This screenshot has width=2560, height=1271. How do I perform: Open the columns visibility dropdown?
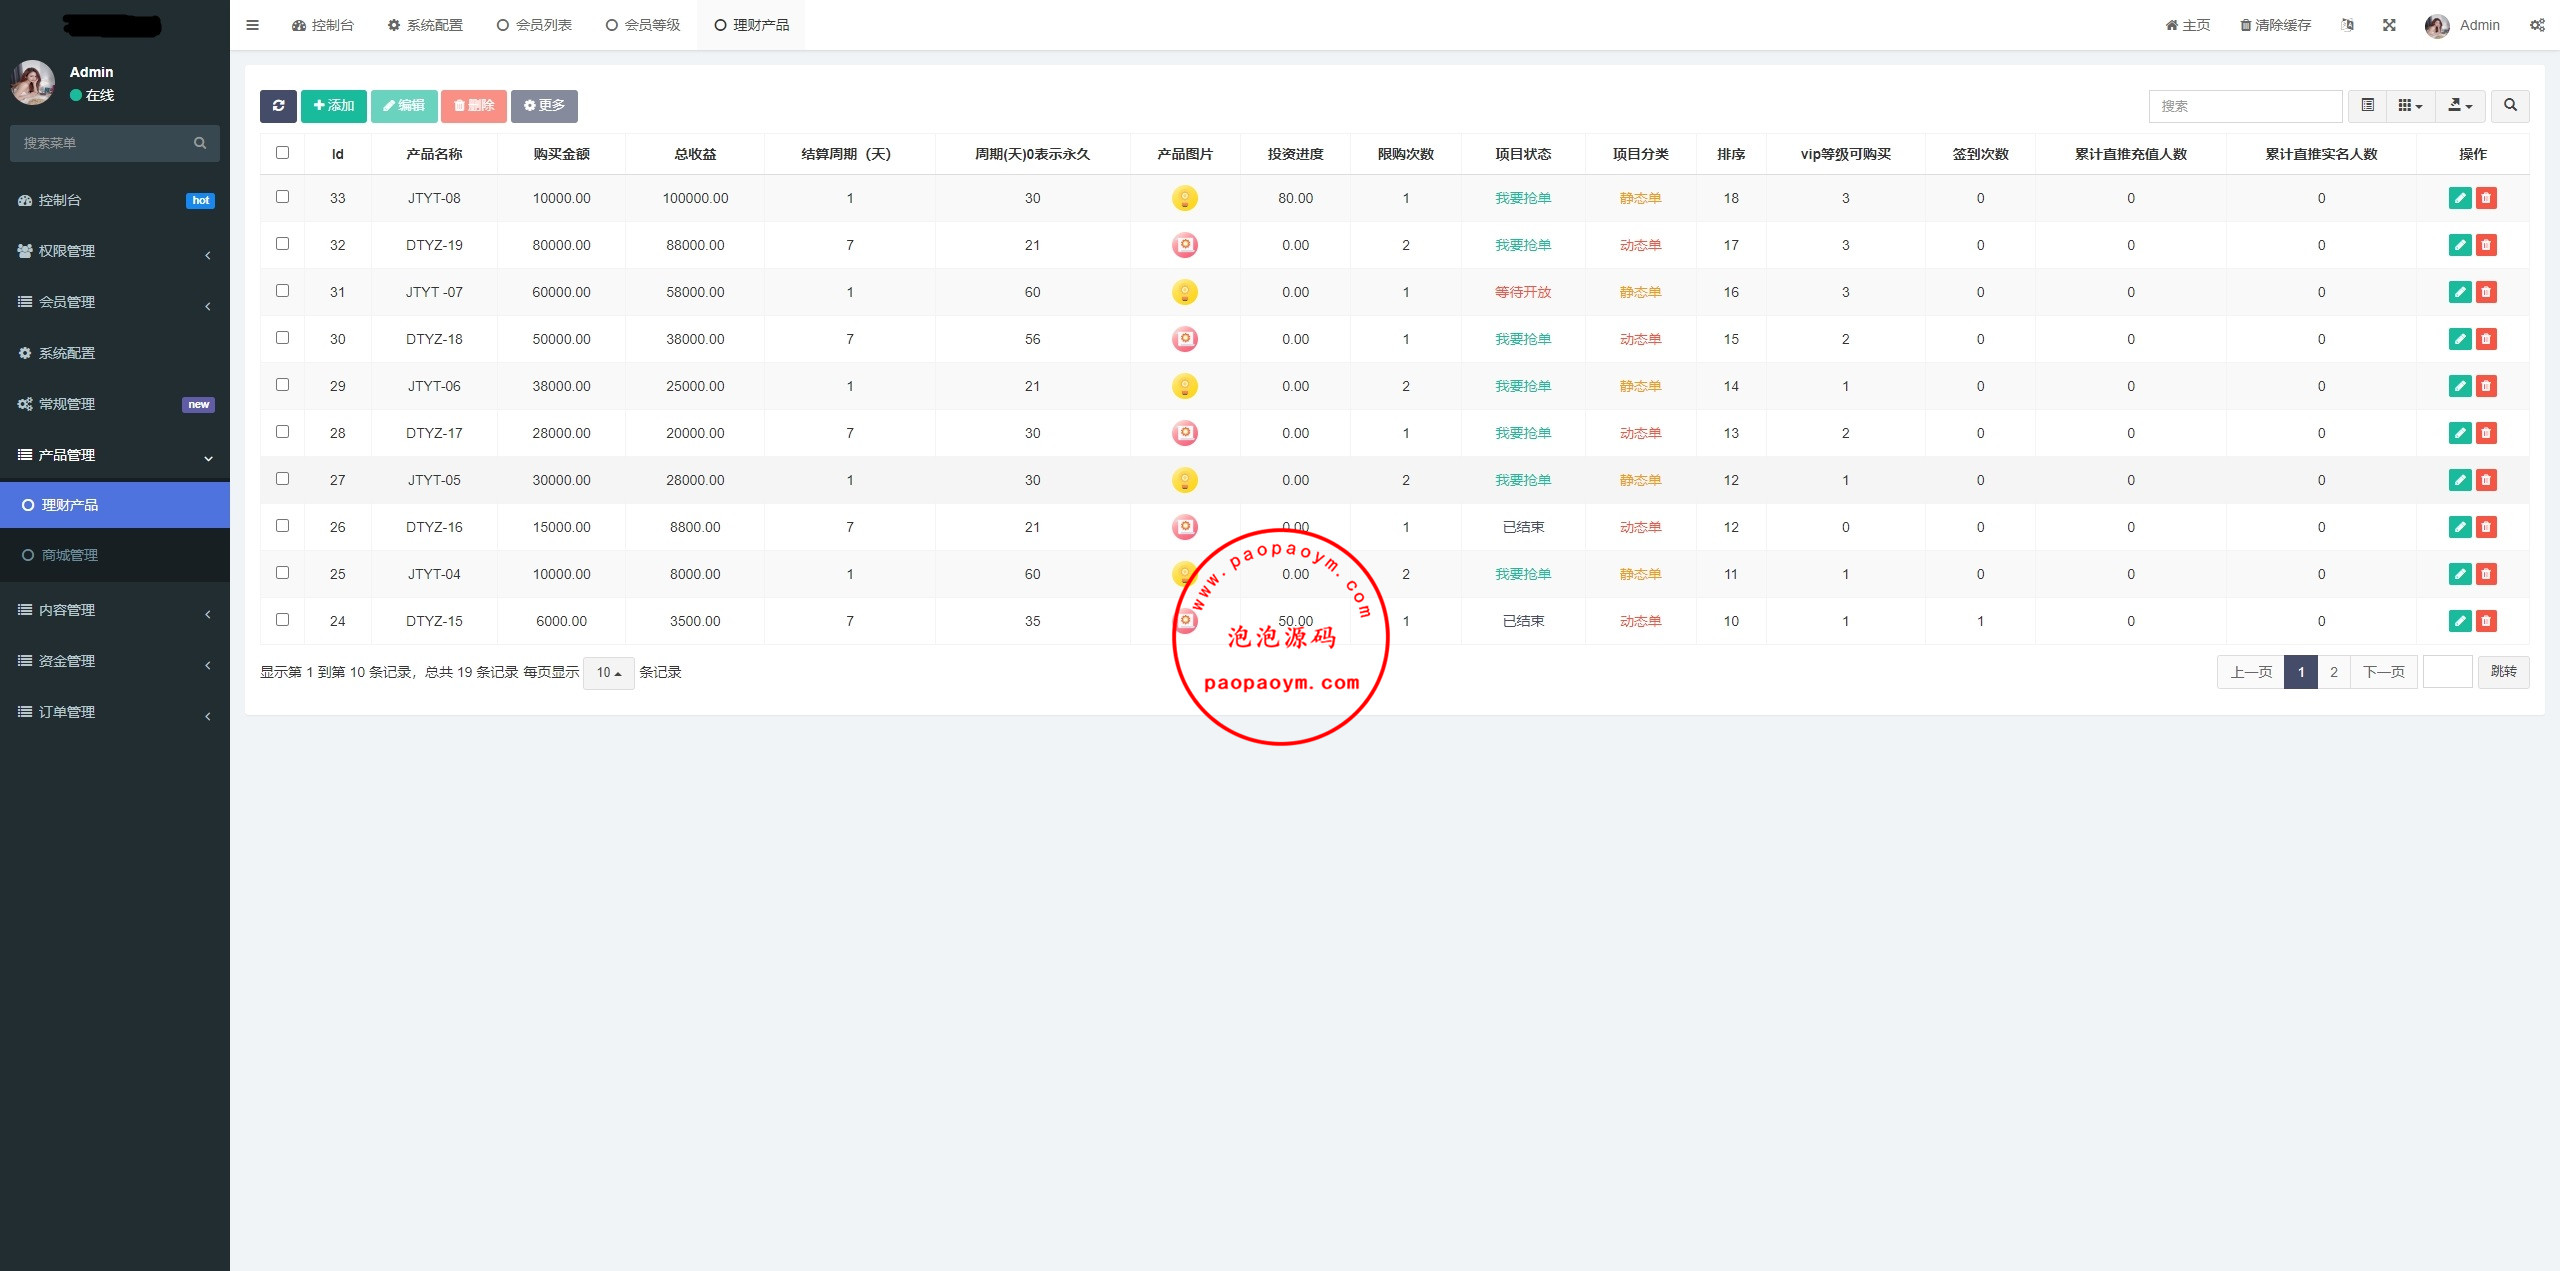coord(2410,106)
